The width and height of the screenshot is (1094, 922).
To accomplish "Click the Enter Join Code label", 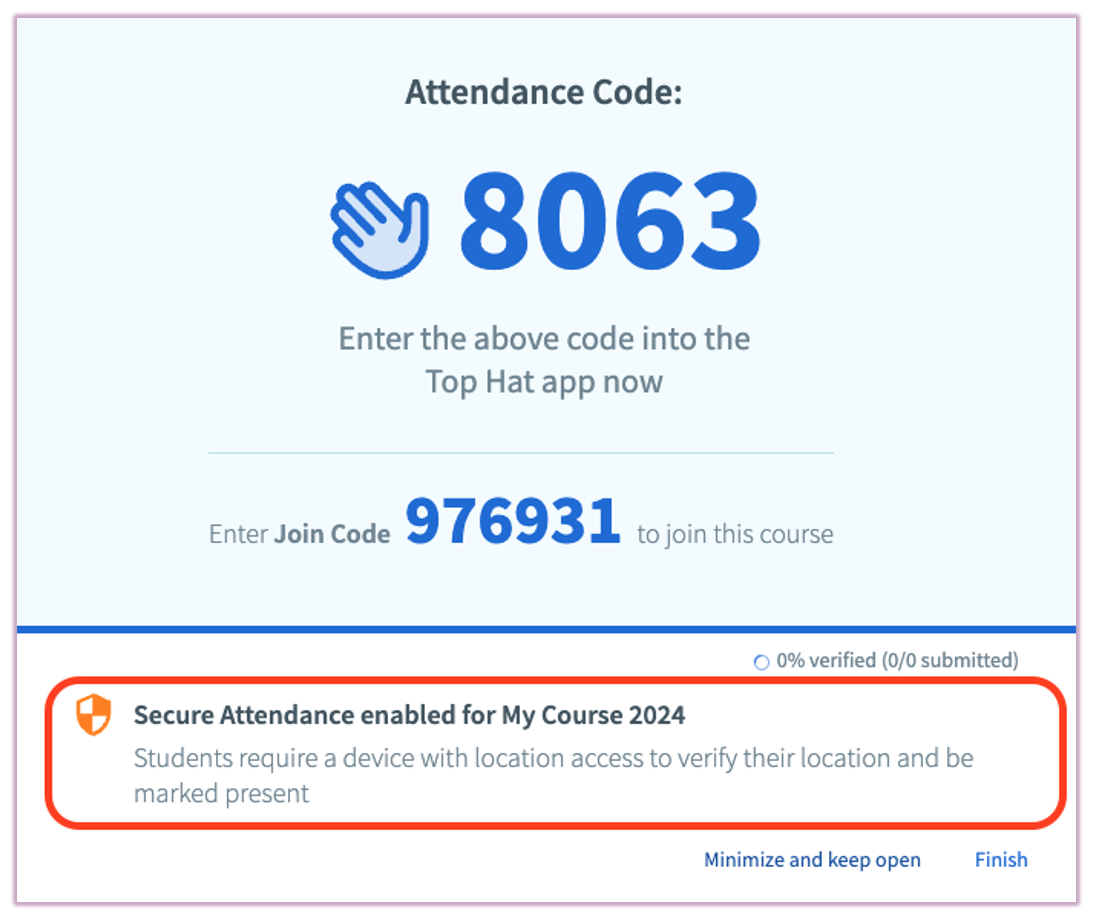I will (x=301, y=533).
